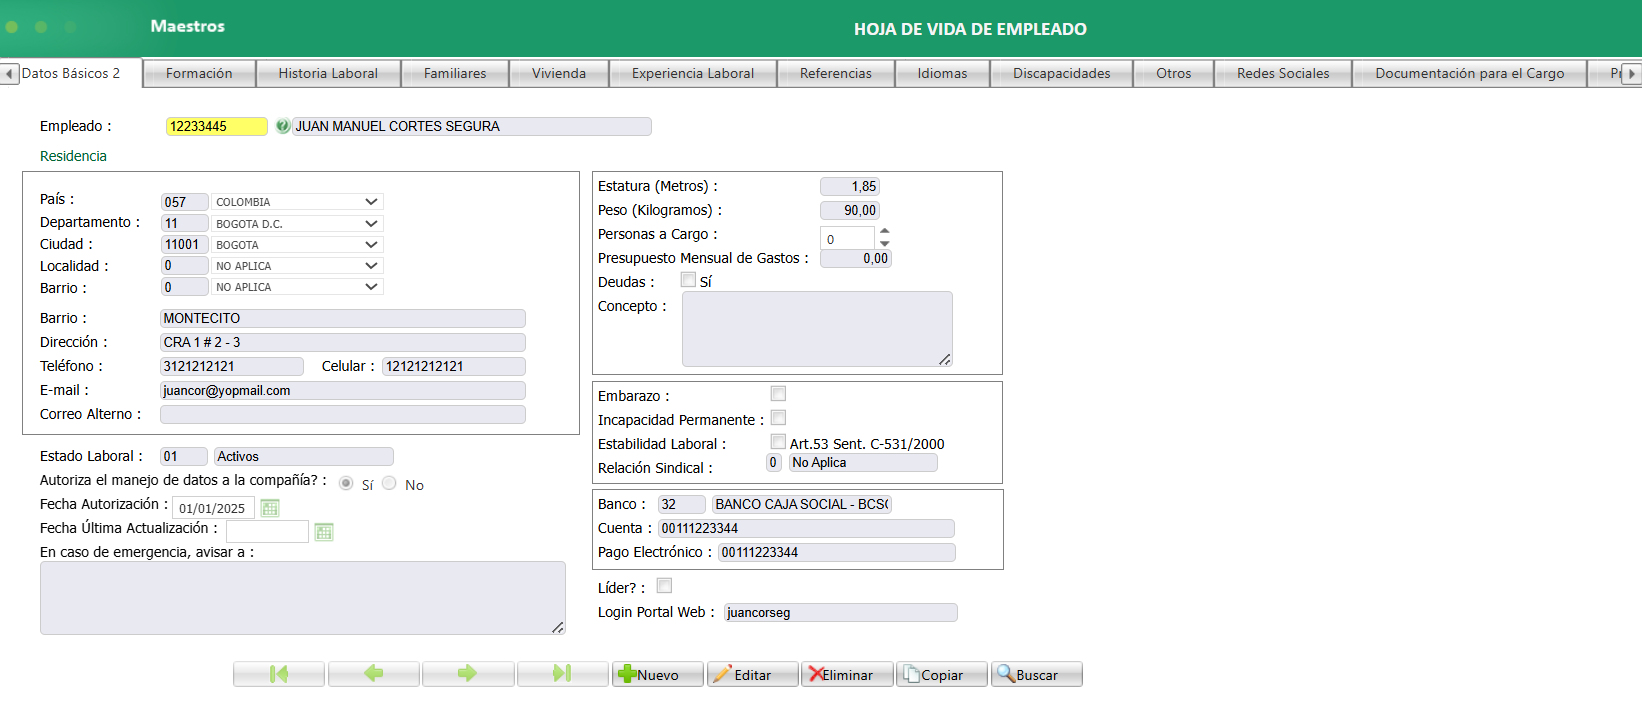Click the employee lookup help icon
Screen dimensions: 1642x706
(x=283, y=126)
